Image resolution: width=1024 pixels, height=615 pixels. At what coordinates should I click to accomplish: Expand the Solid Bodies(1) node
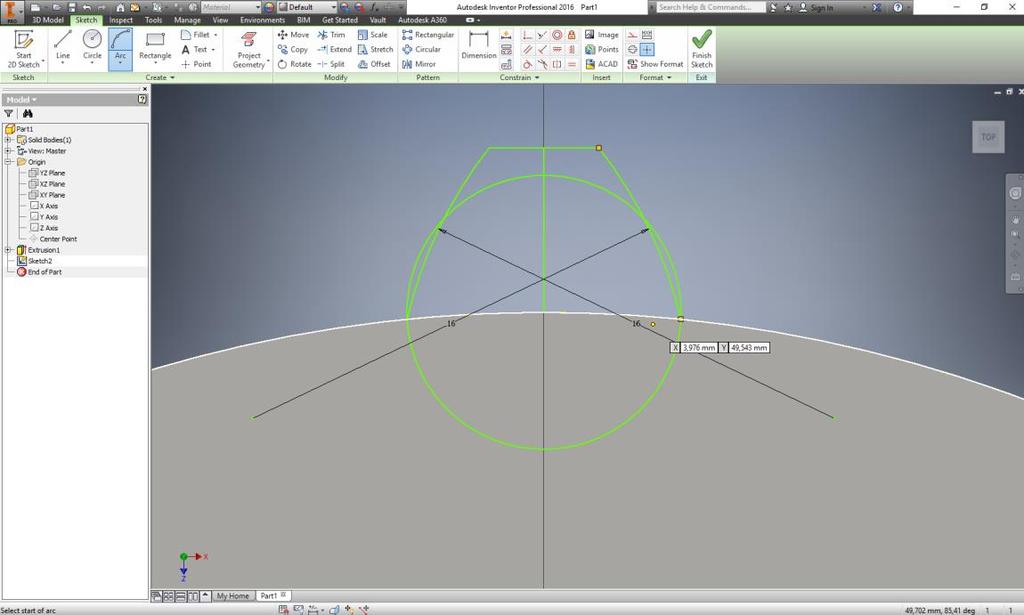[8, 140]
